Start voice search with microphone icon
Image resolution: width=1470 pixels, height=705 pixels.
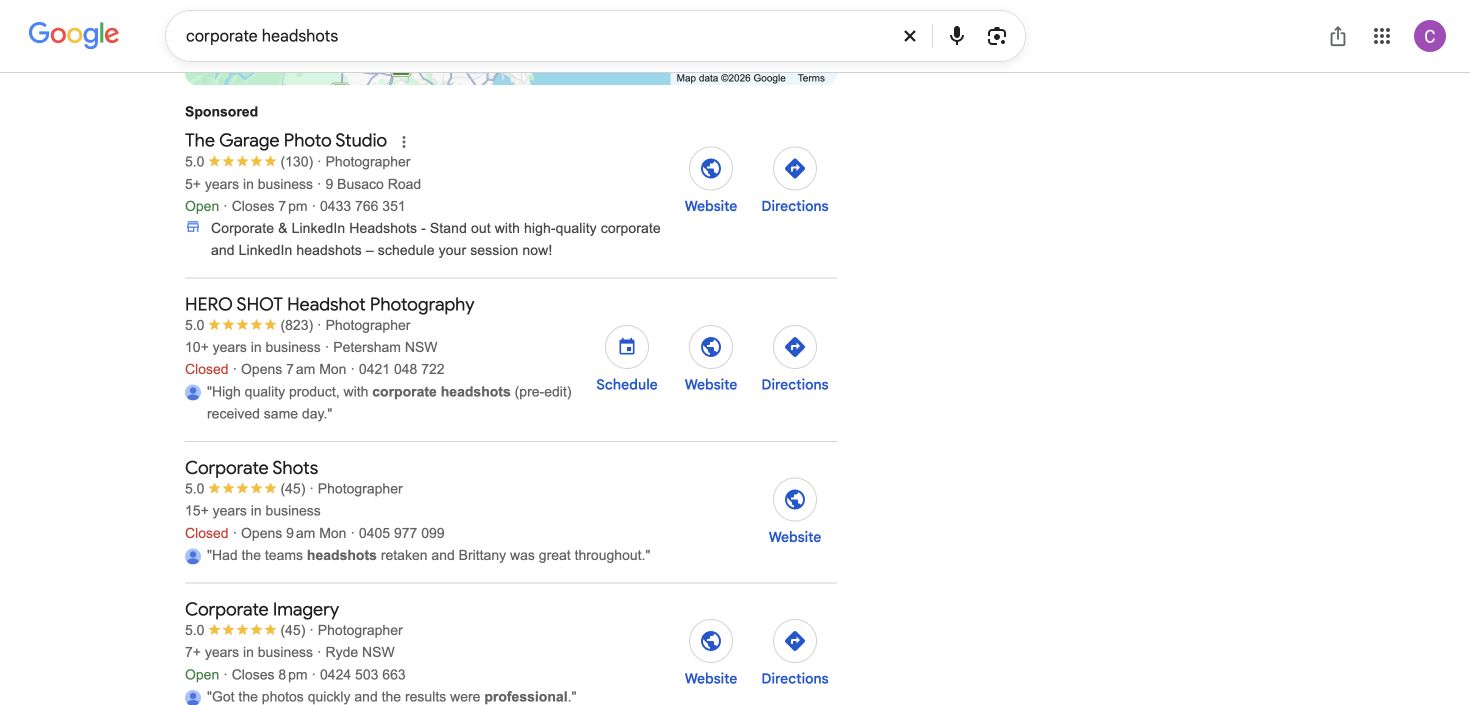pyautogui.click(x=957, y=36)
